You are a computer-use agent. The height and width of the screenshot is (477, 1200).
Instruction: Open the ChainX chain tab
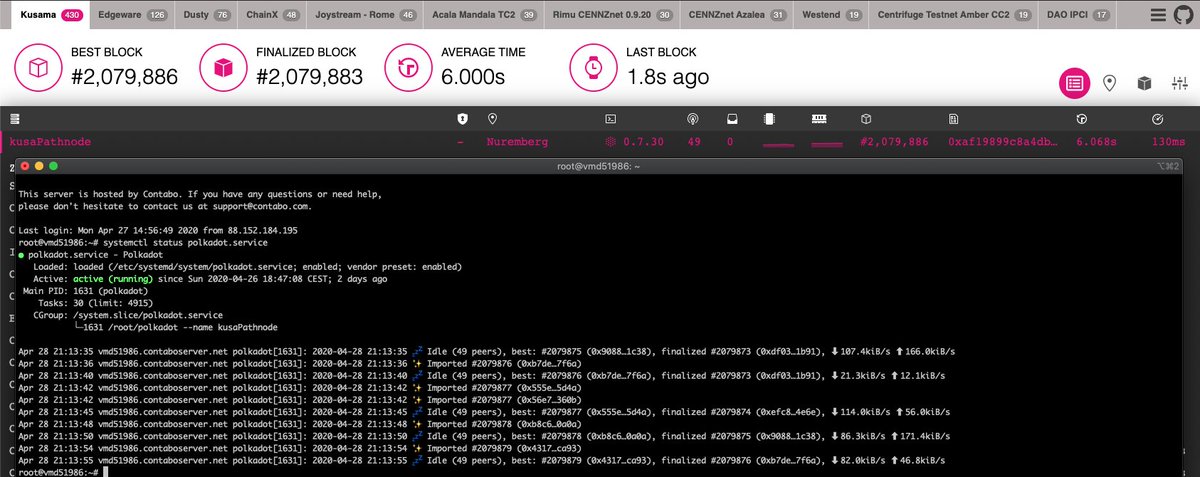pyautogui.click(x=272, y=15)
